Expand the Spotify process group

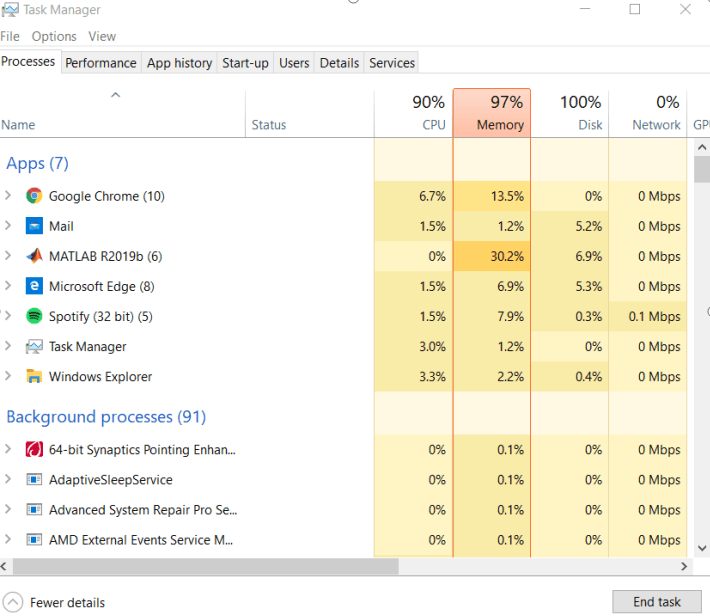coord(9,316)
